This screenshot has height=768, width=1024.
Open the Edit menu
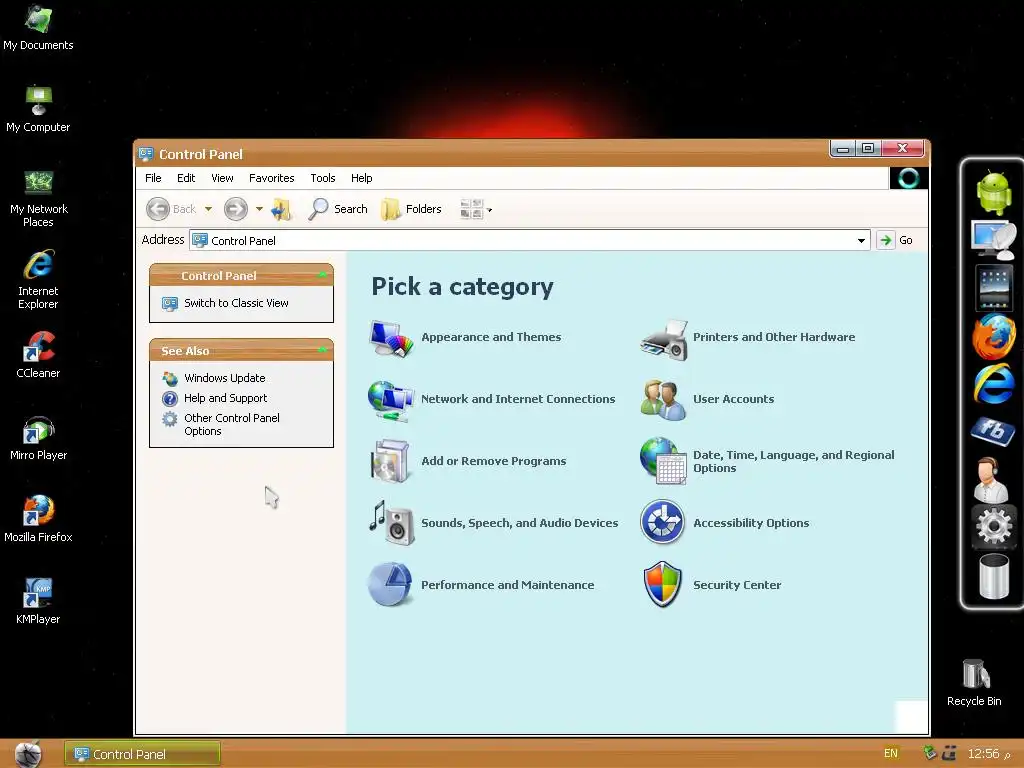pos(186,178)
